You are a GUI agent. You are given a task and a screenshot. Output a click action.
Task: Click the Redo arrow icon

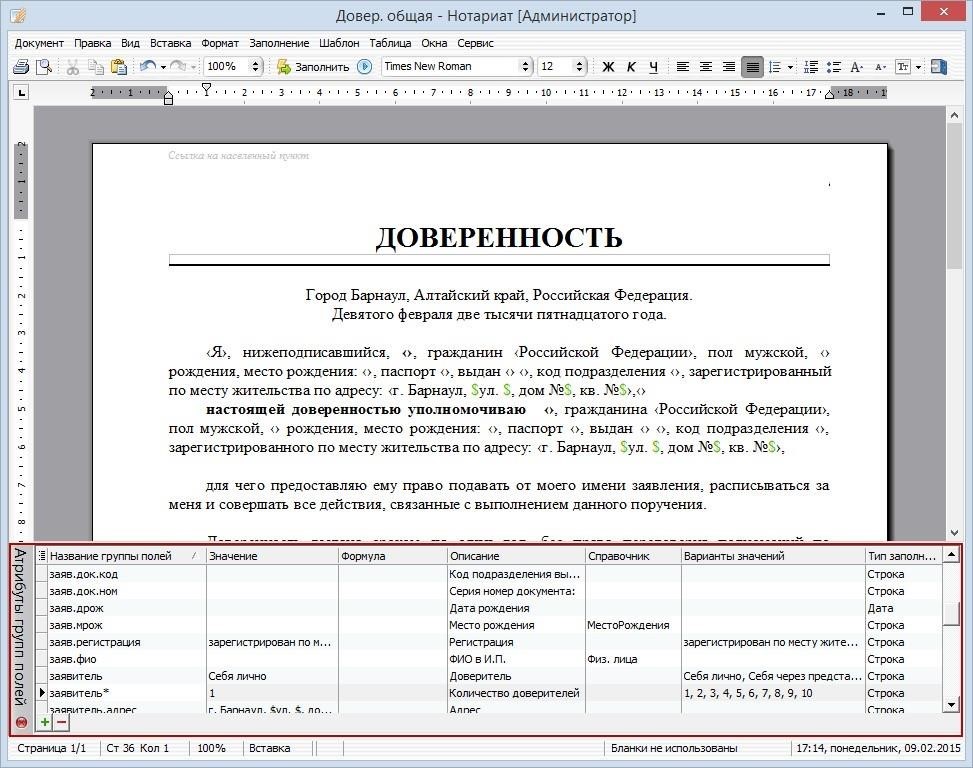click(x=177, y=66)
